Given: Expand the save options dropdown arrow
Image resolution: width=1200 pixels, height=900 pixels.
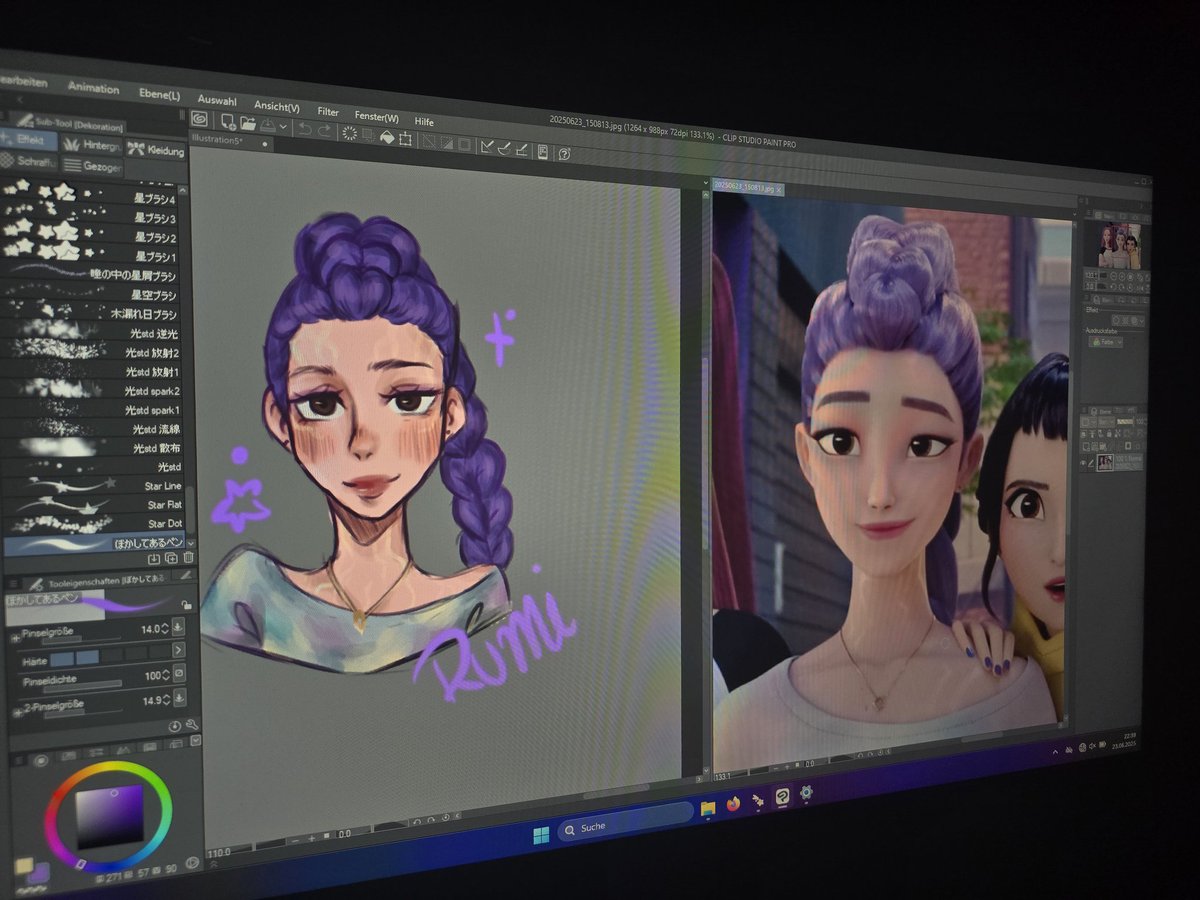Looking at the screenshot, I should [x=284, y=127].
